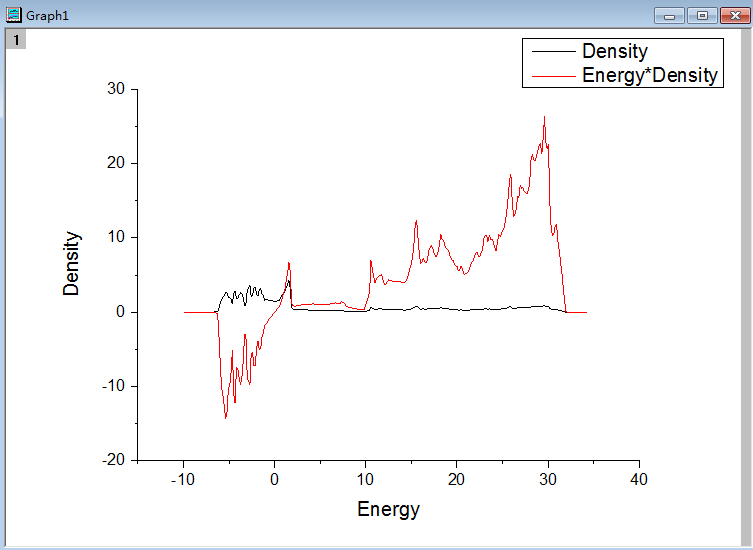Click the 40 tick label on X axis
Viewport: 753px width, 550px height.
(639, 480)
